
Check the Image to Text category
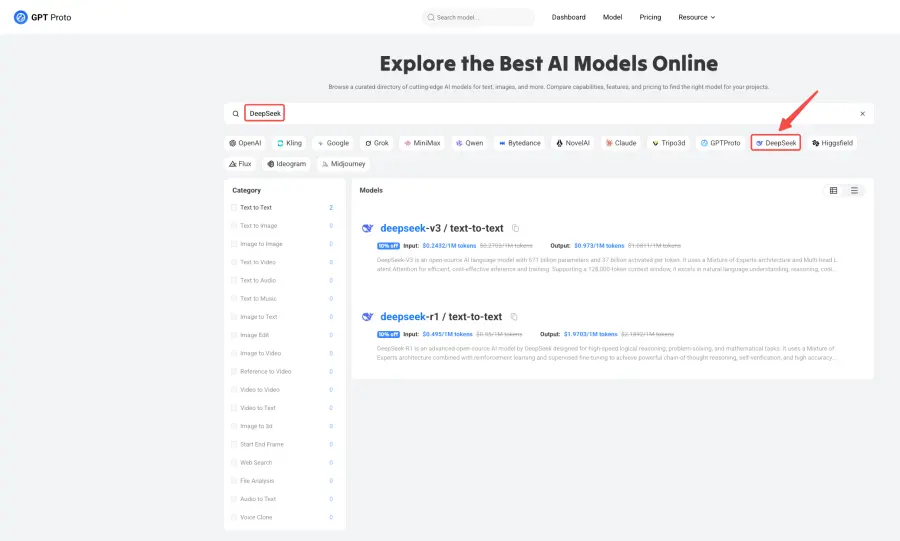pos(234,317)
